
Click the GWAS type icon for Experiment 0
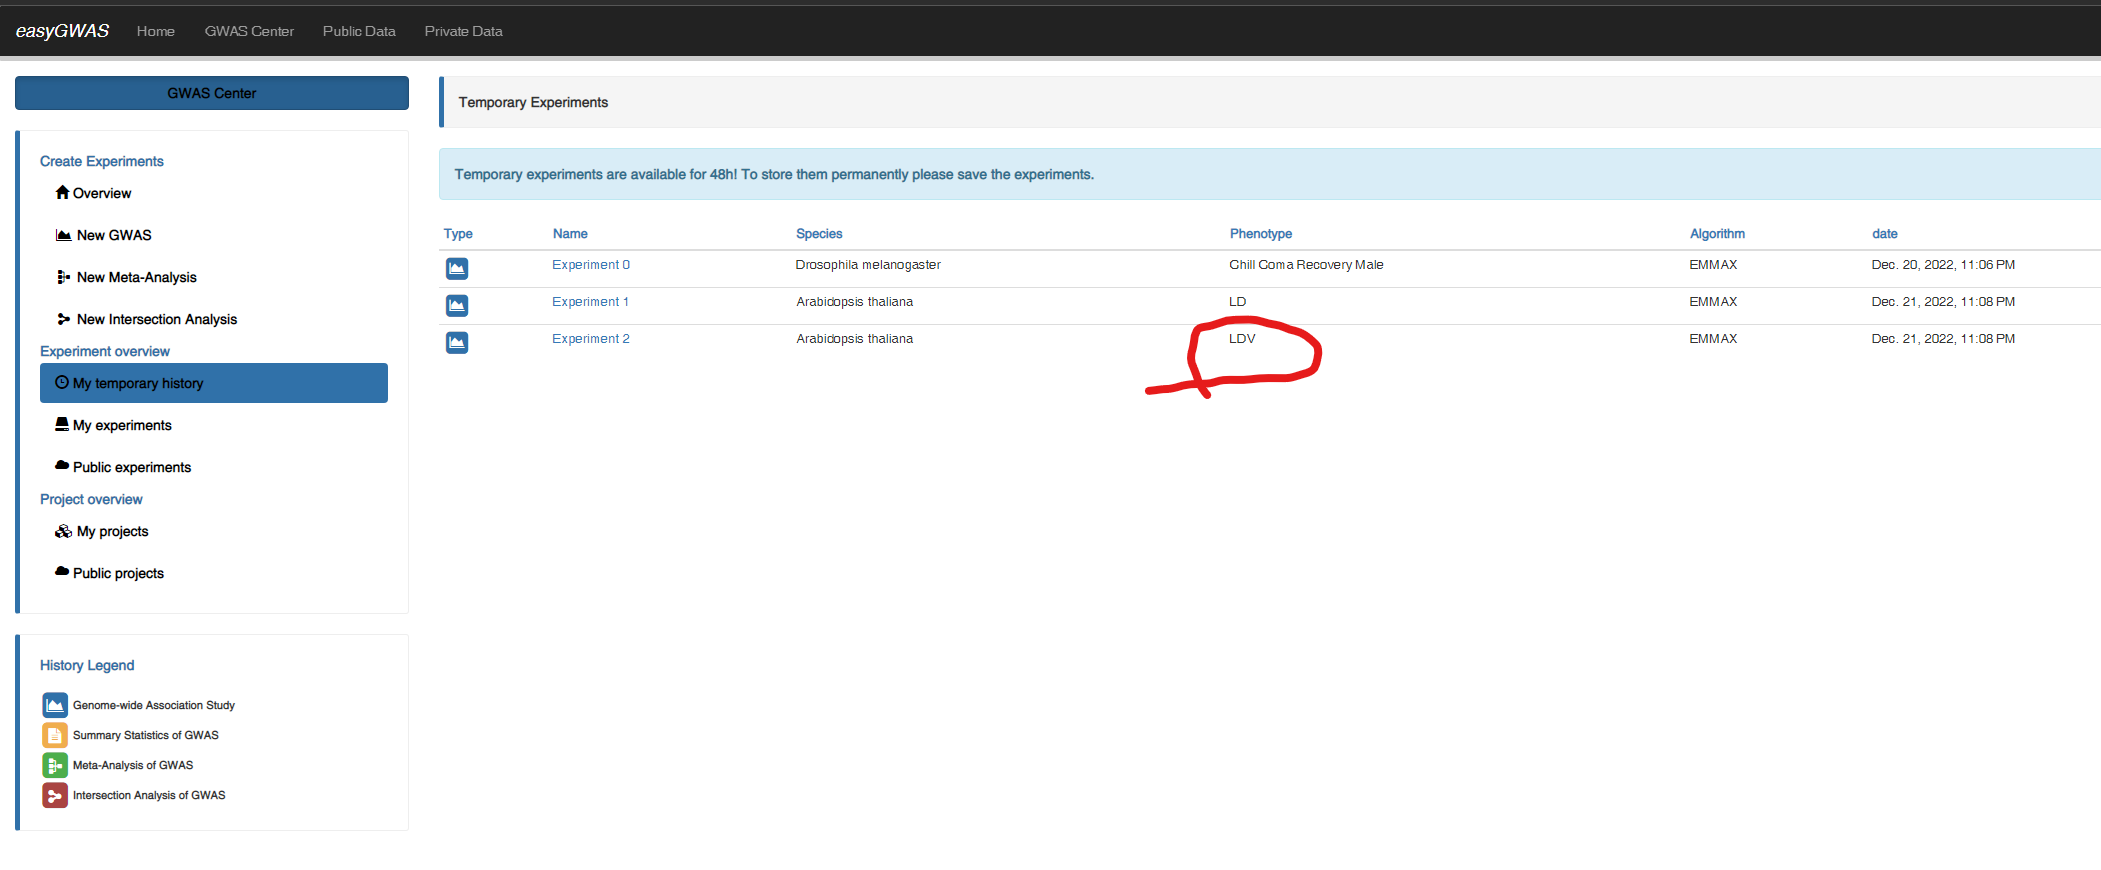coord(457,268)
